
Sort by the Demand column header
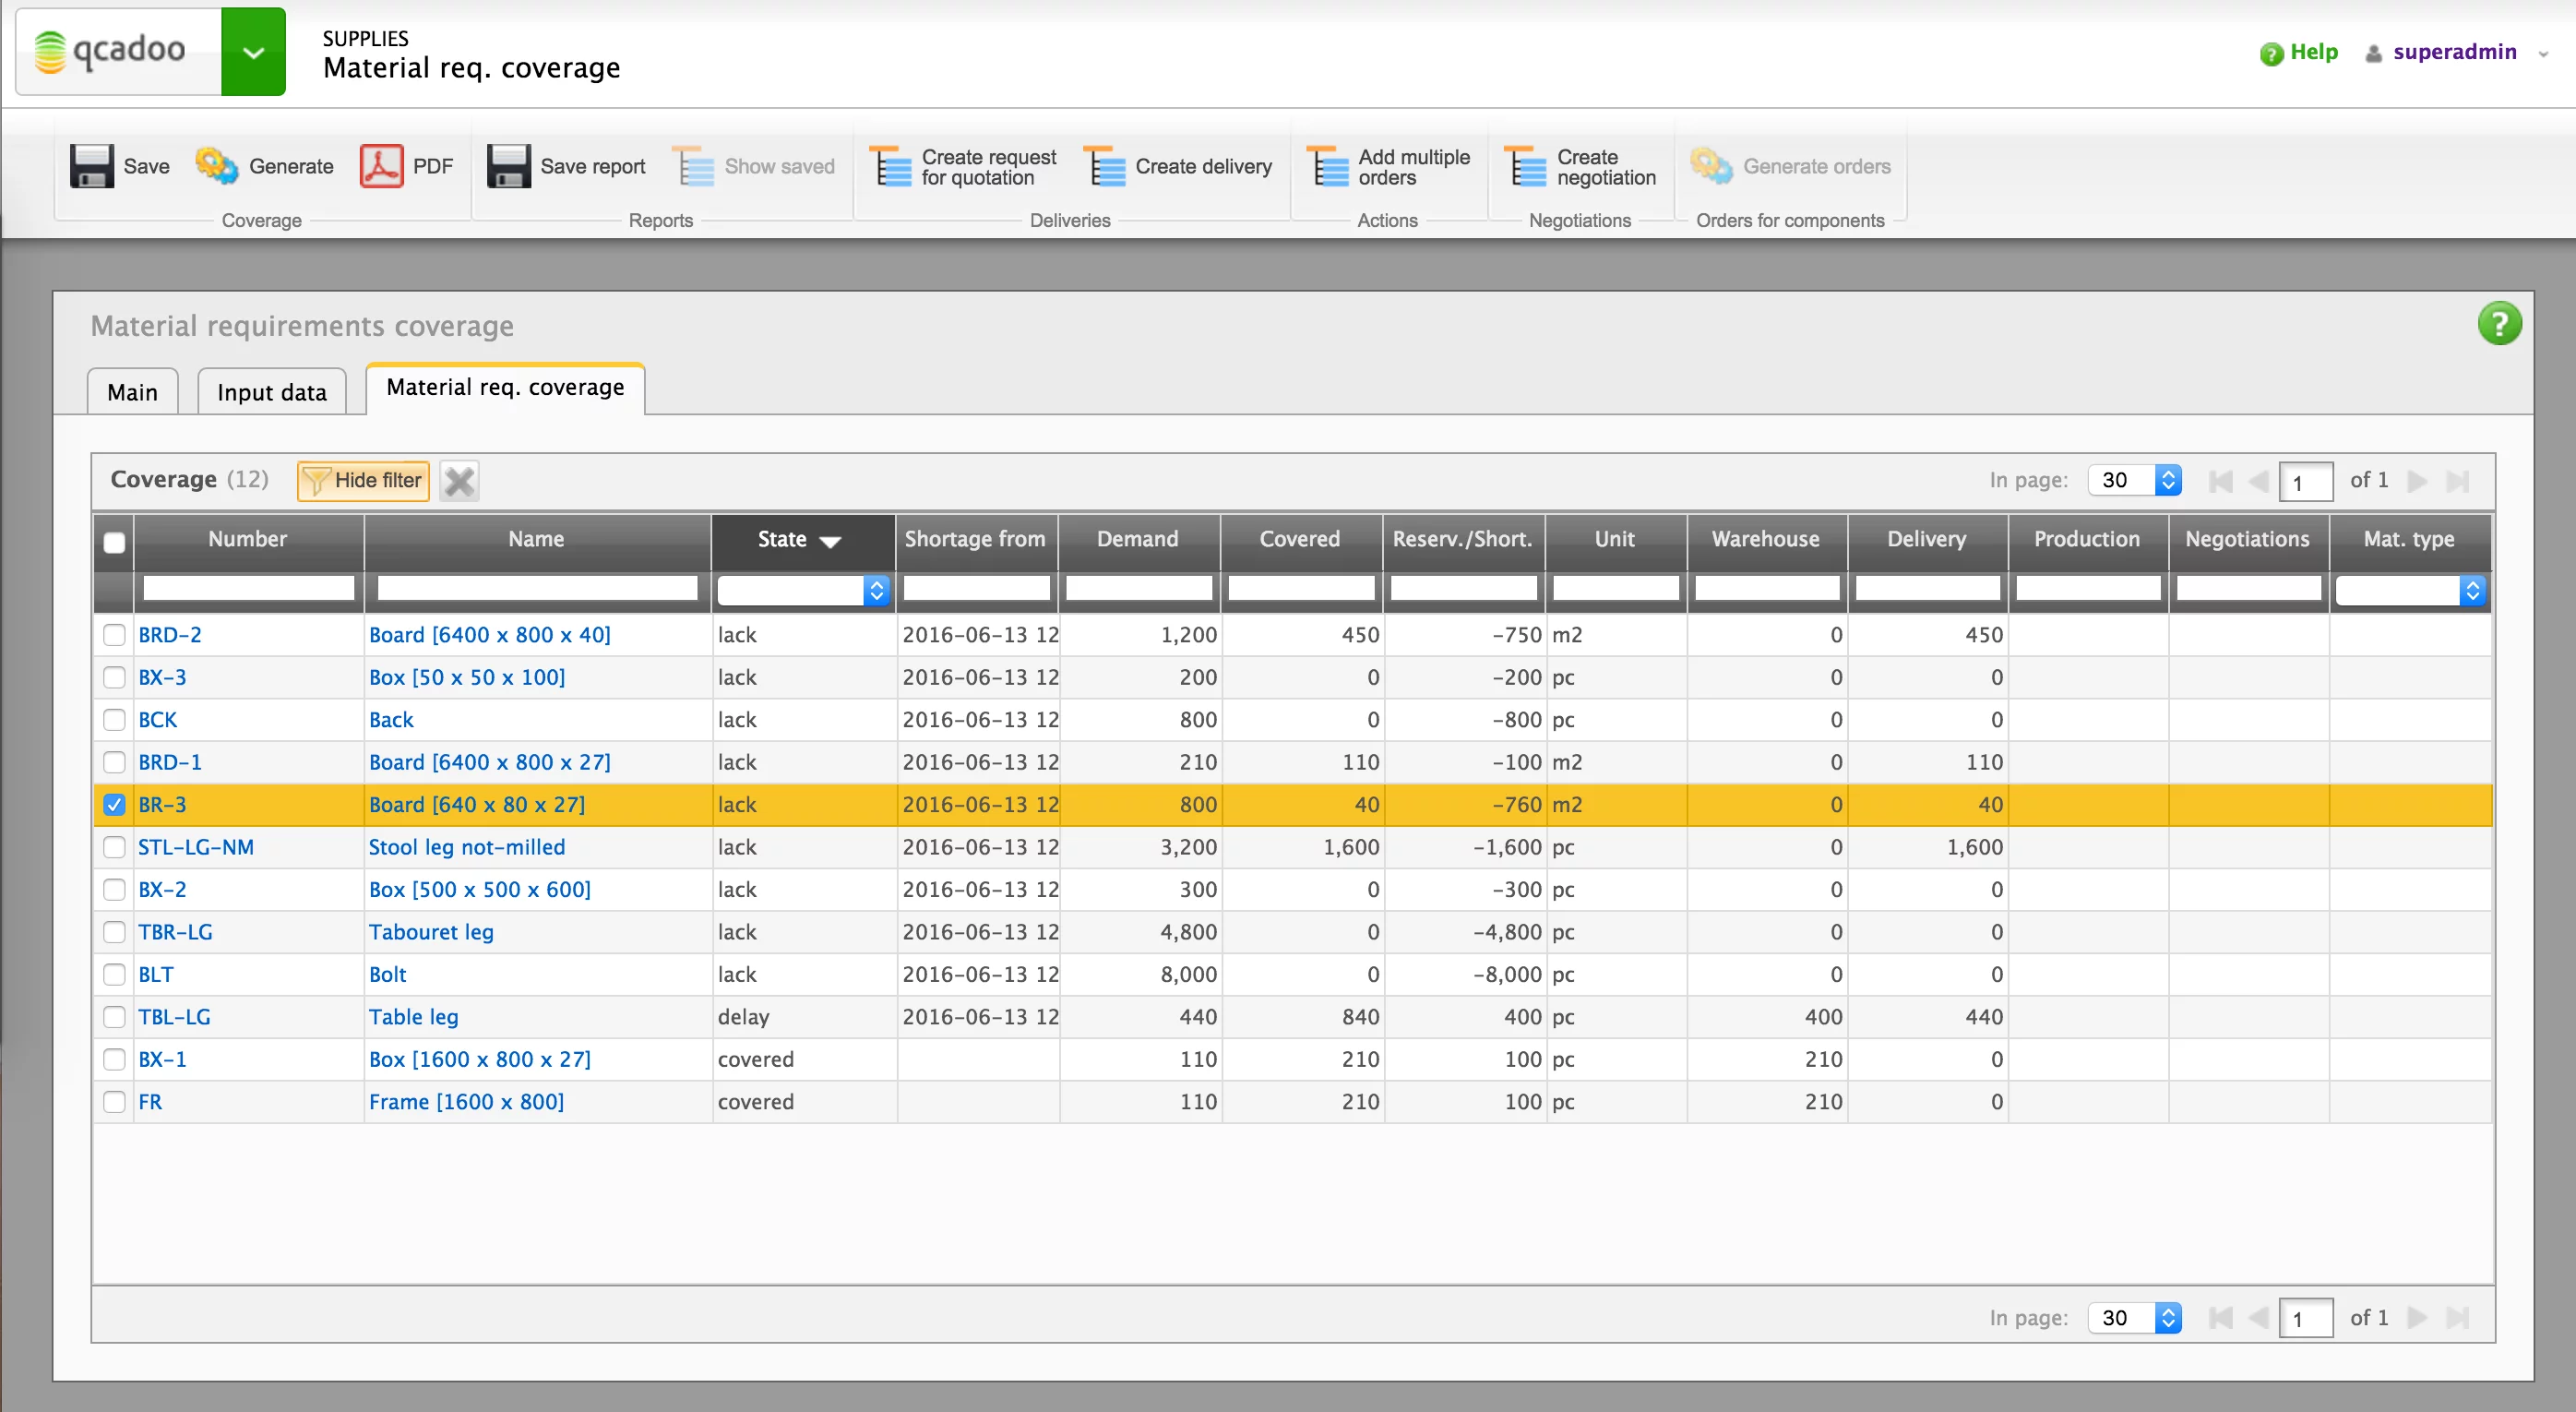[x=1138, y=540]
